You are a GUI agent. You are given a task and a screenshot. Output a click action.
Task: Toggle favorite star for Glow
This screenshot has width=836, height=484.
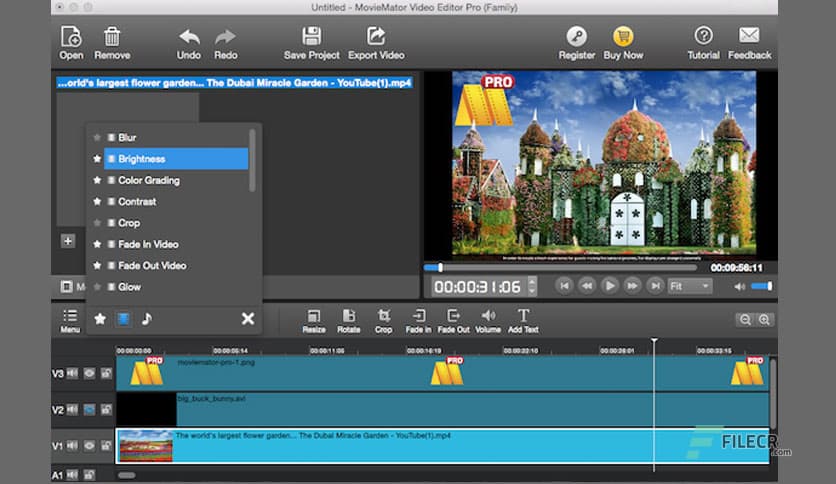[97, 287]
